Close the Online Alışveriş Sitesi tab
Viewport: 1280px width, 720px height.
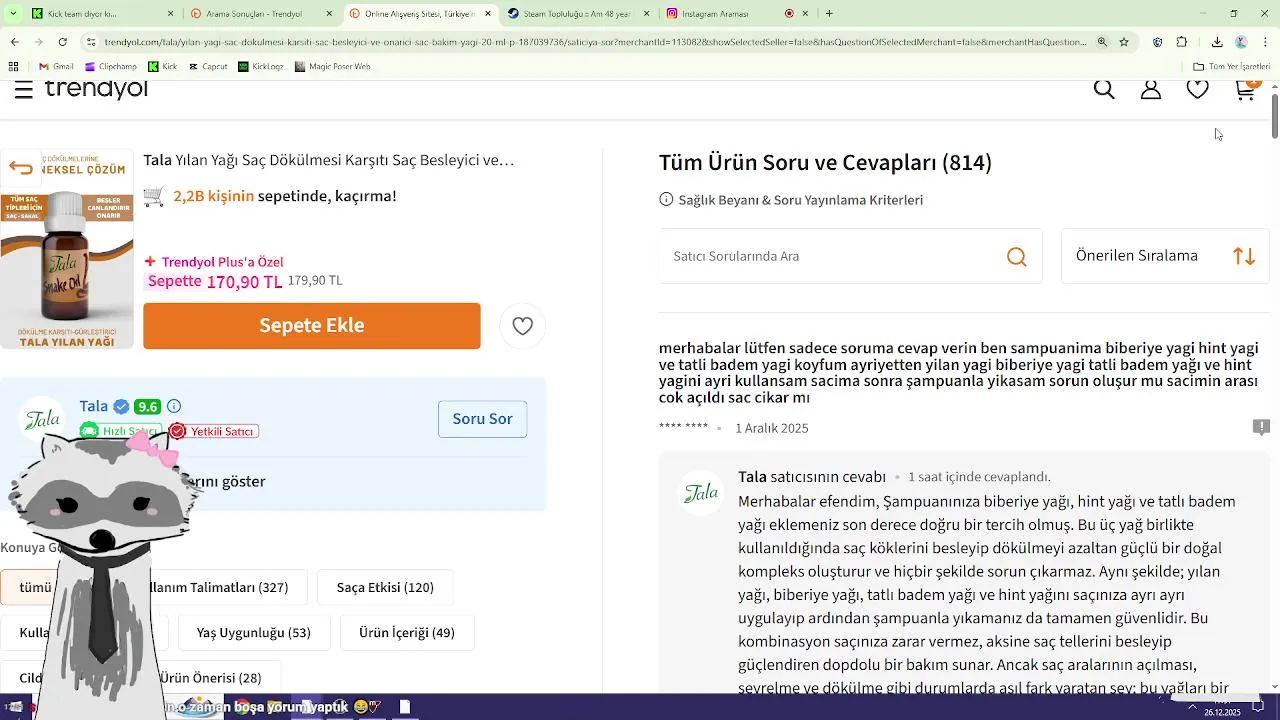[488, 13]
